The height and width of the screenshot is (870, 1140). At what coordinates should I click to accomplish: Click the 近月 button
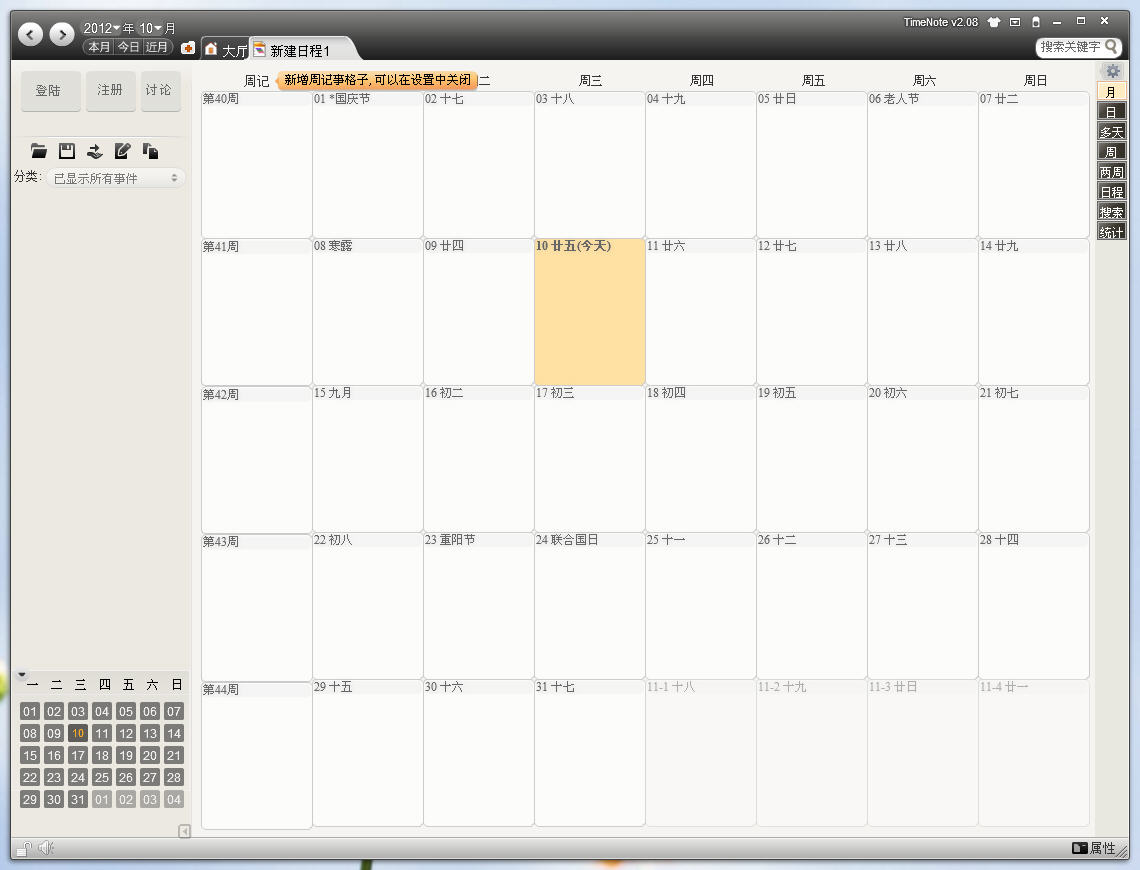coord(156,47)
